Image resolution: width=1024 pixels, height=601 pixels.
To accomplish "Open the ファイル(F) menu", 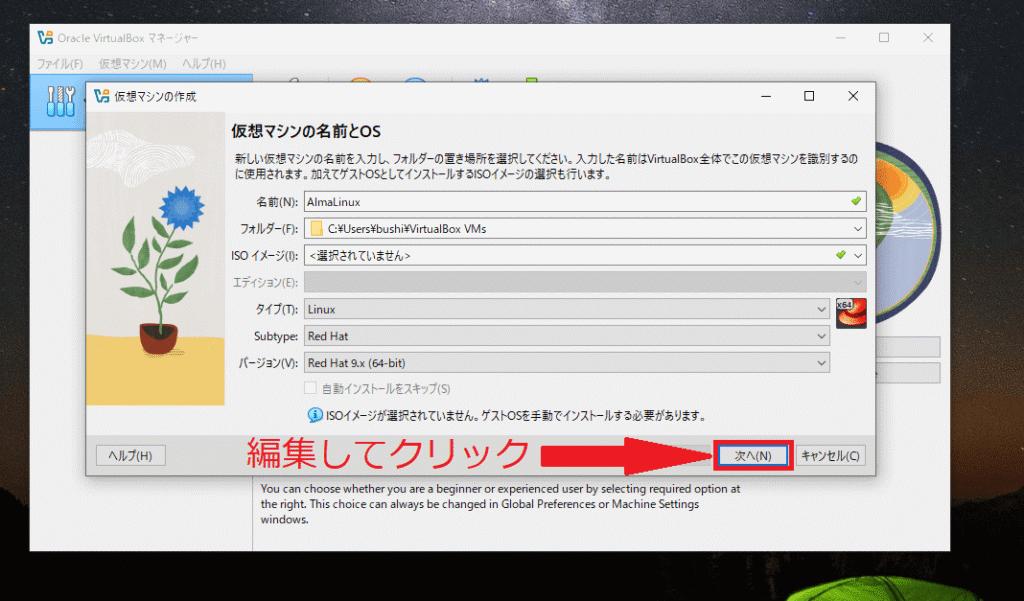I will [59, 63].
